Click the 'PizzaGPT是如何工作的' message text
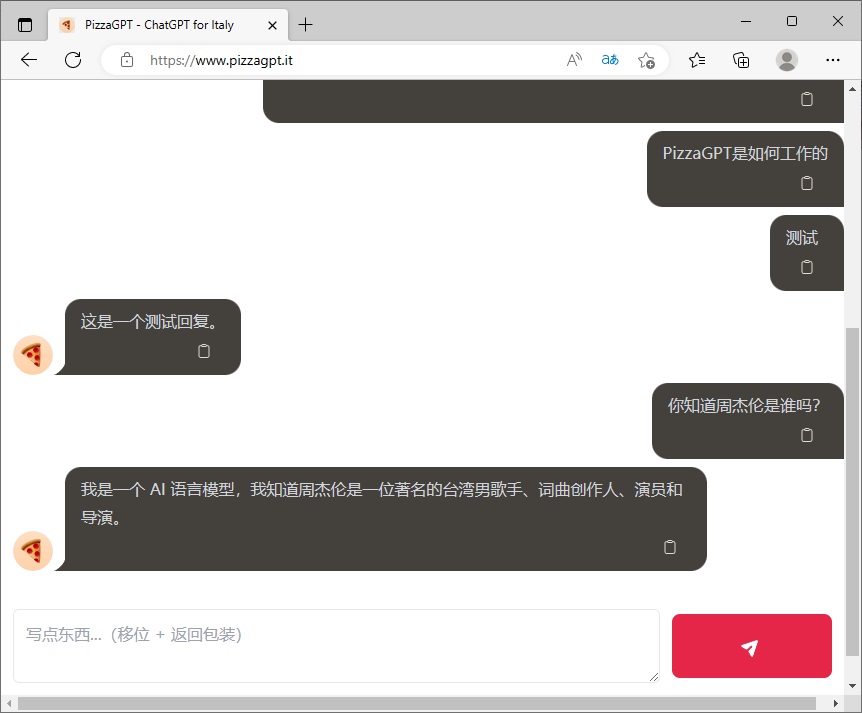This screenshot has height=713, width=862. coord(745,153)
